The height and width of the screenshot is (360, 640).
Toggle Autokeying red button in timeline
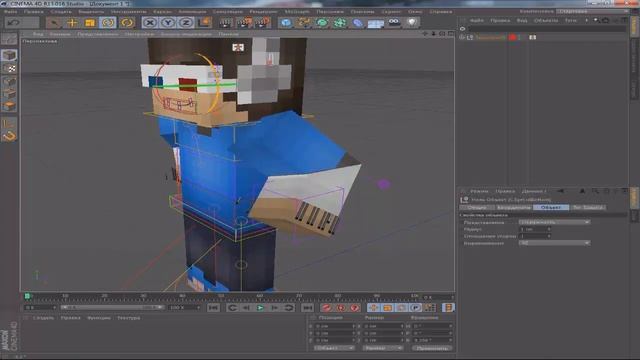tap(340, 308)
